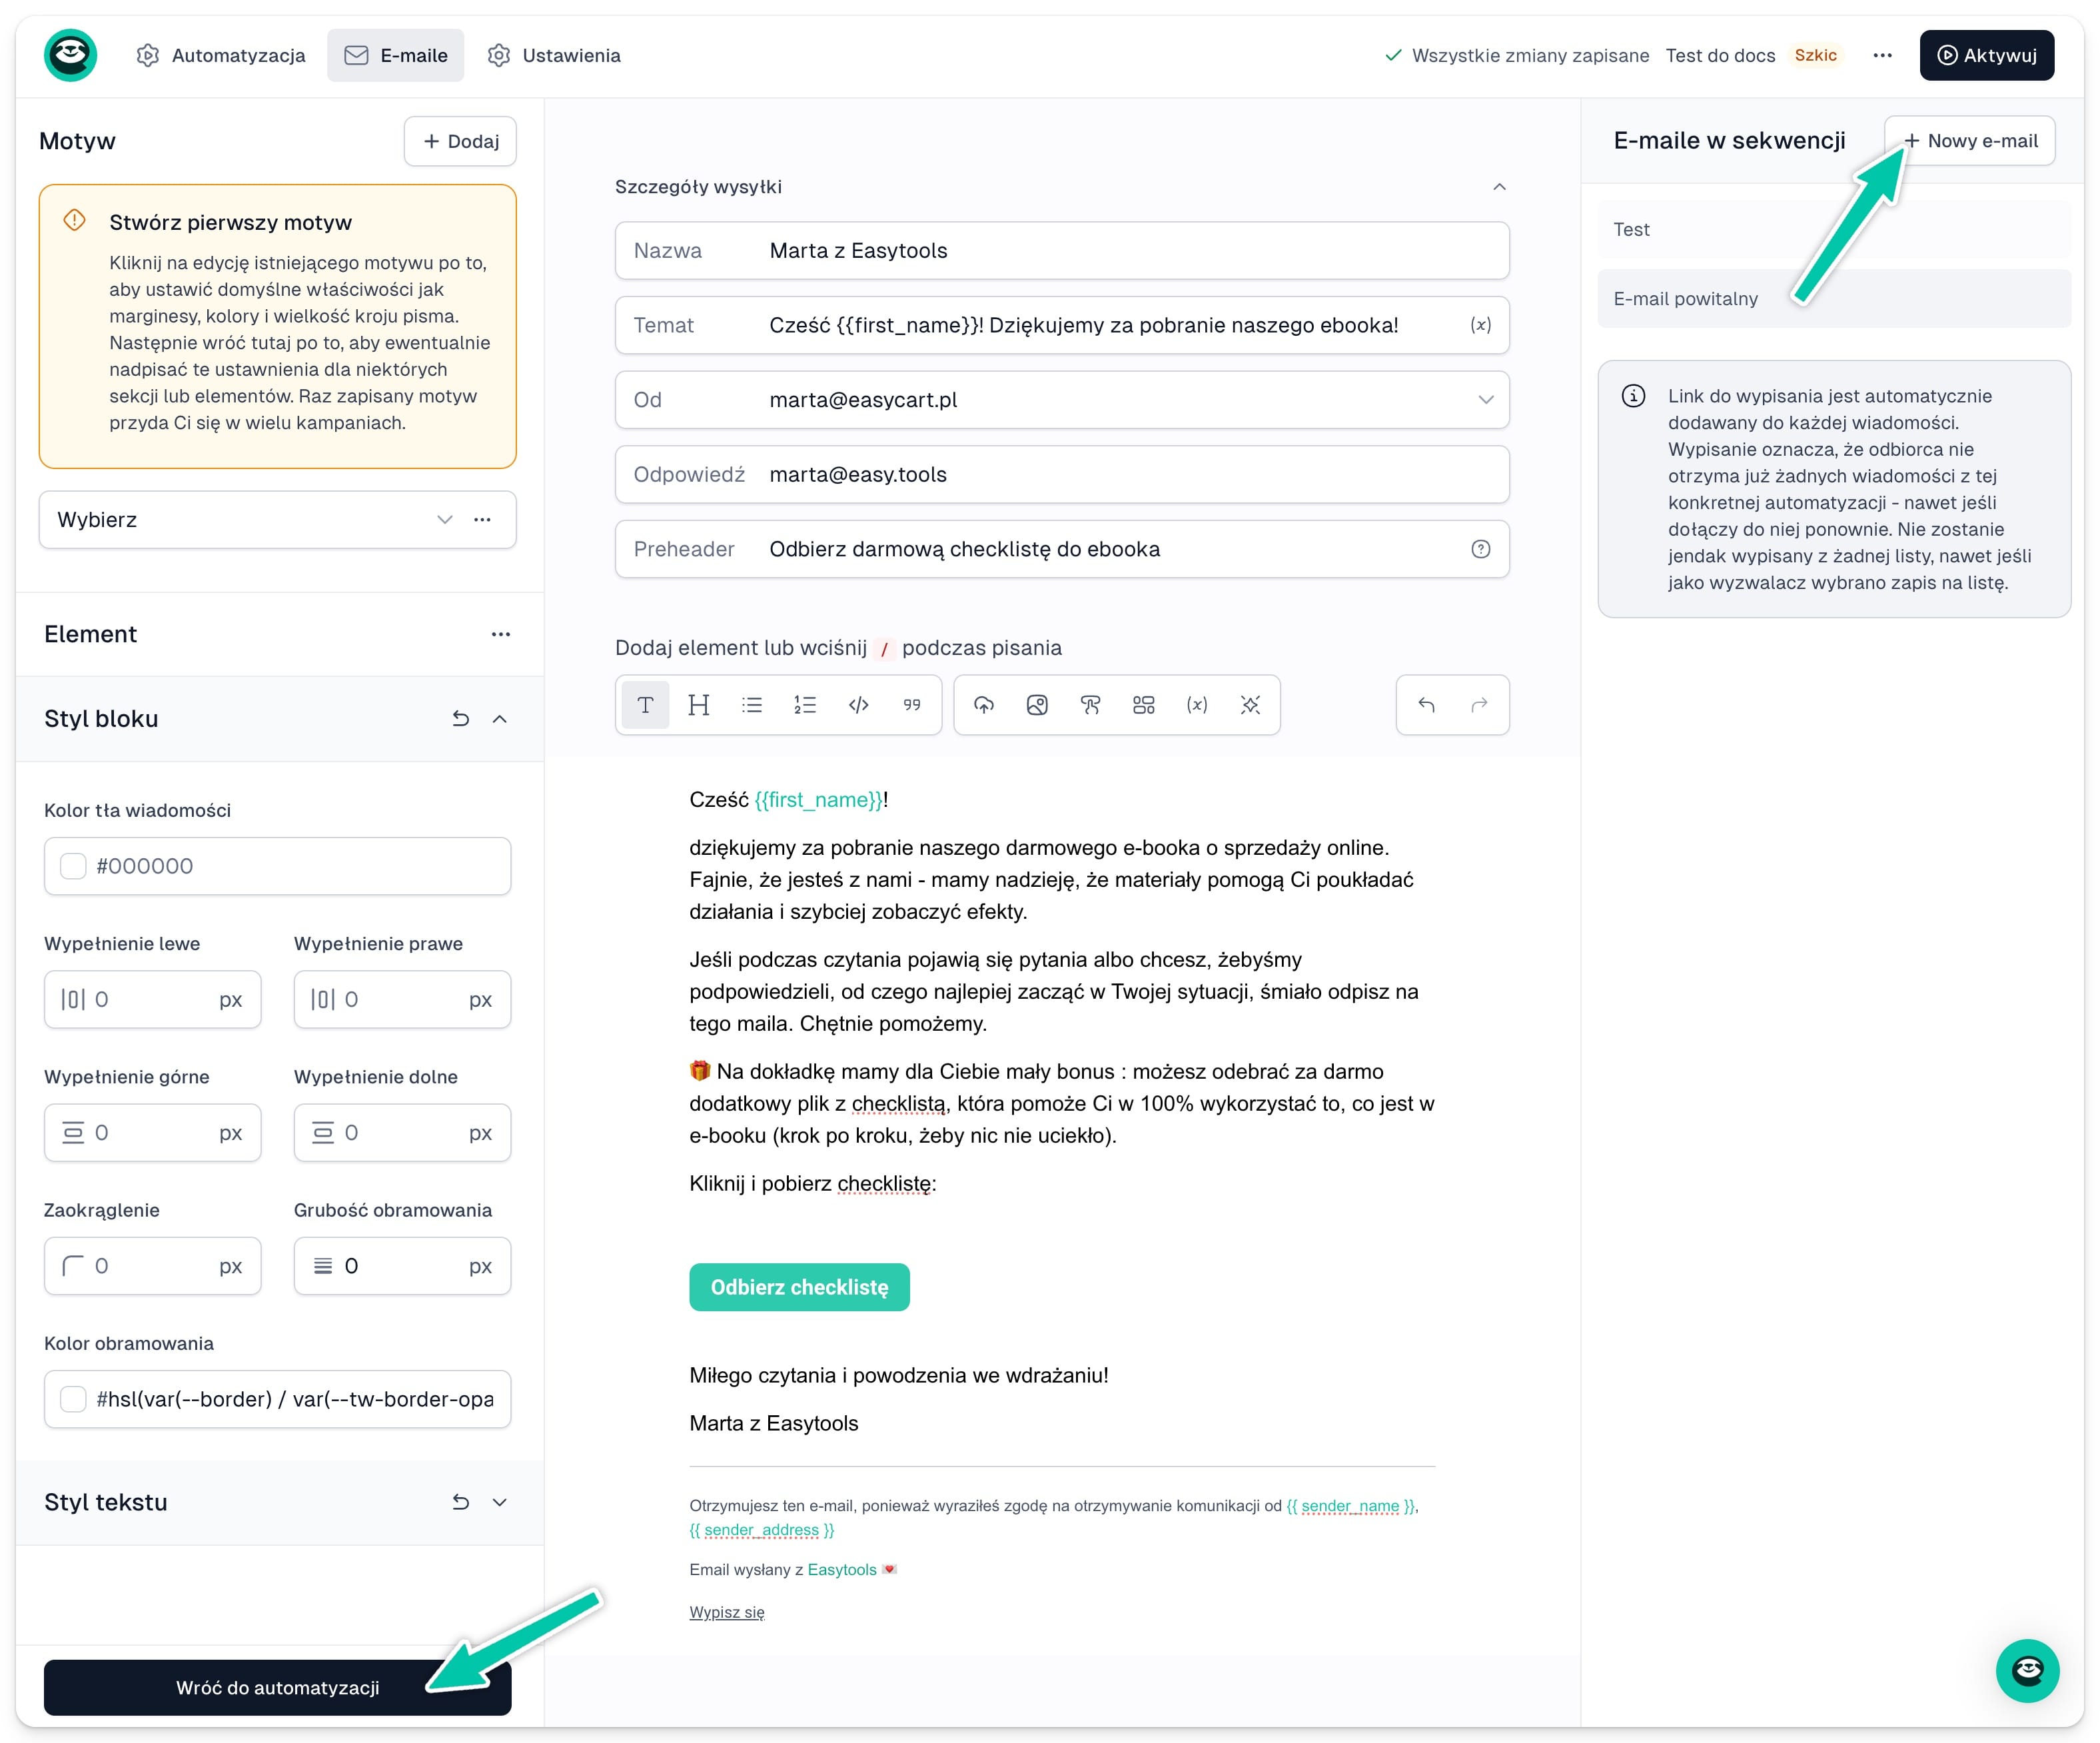Edit the Odpowiedź reply-to field
Viewport: 2100px width, 1743px height.
click(x=1062, y=474)
